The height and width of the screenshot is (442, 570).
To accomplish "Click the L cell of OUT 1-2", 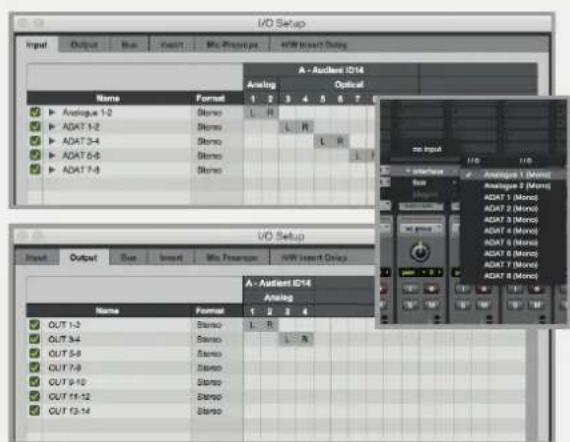I will (252, 325).
